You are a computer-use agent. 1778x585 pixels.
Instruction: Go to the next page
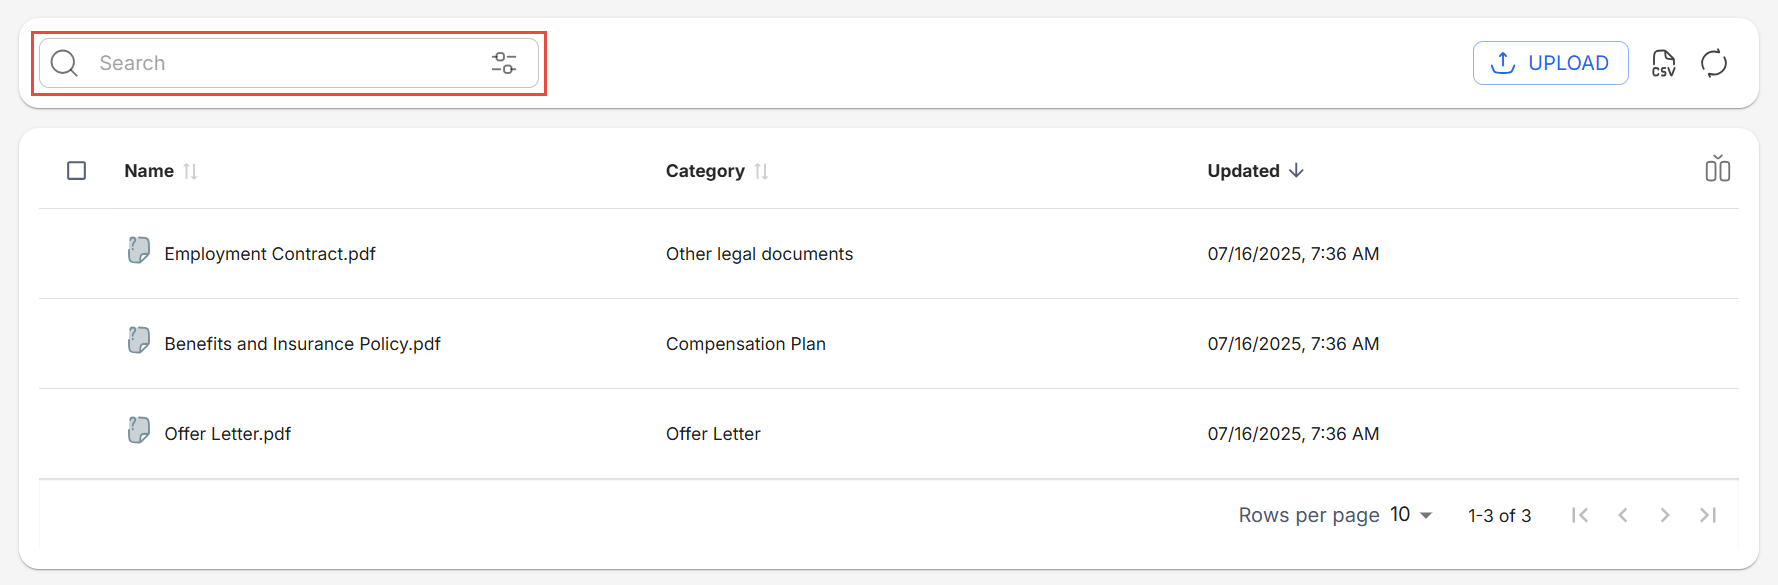coord(1664,515)
